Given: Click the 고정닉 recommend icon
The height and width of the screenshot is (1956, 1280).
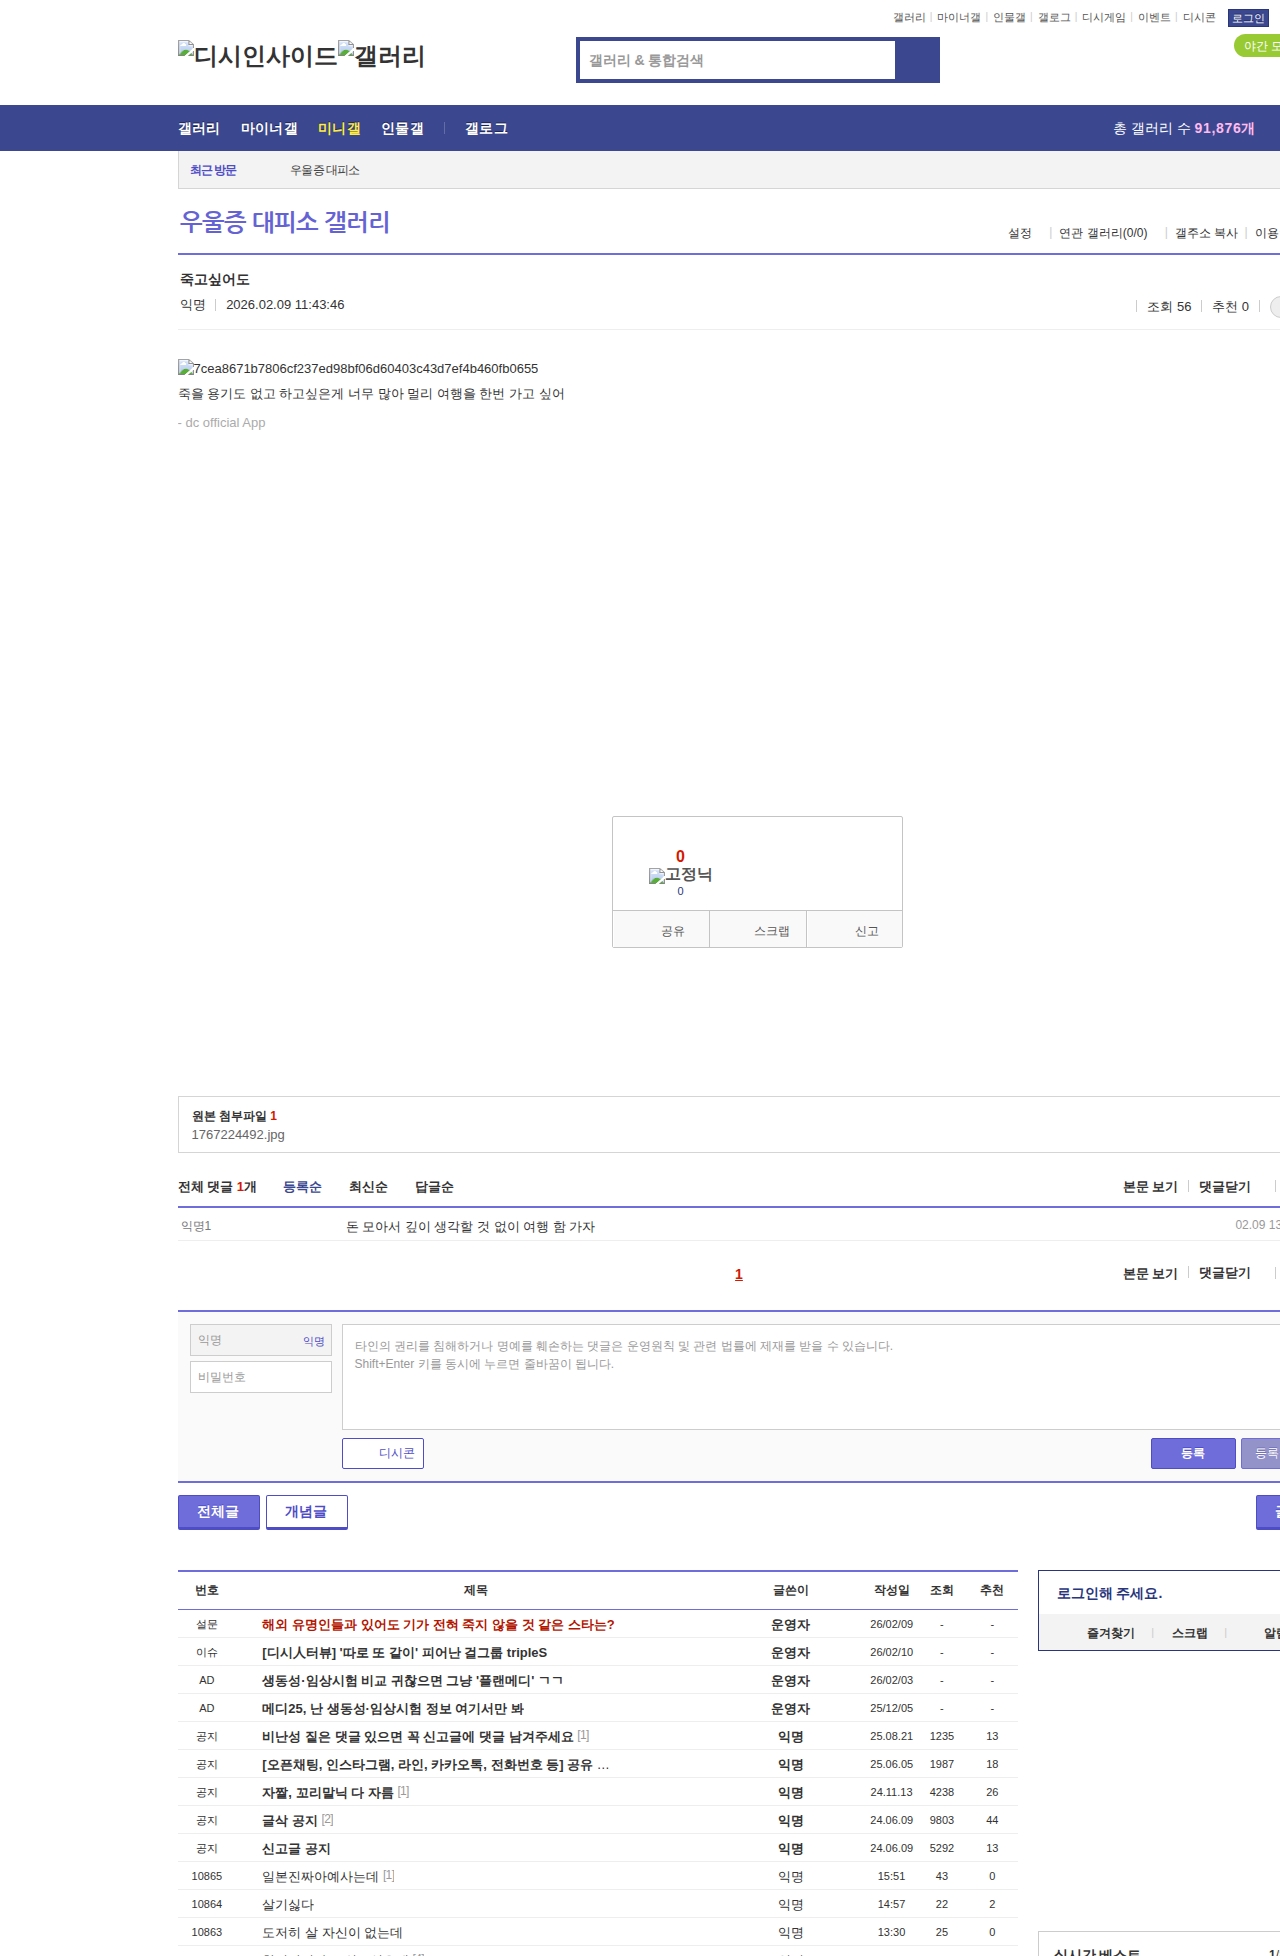Looking at the screenshot, I should coord(680,875).
